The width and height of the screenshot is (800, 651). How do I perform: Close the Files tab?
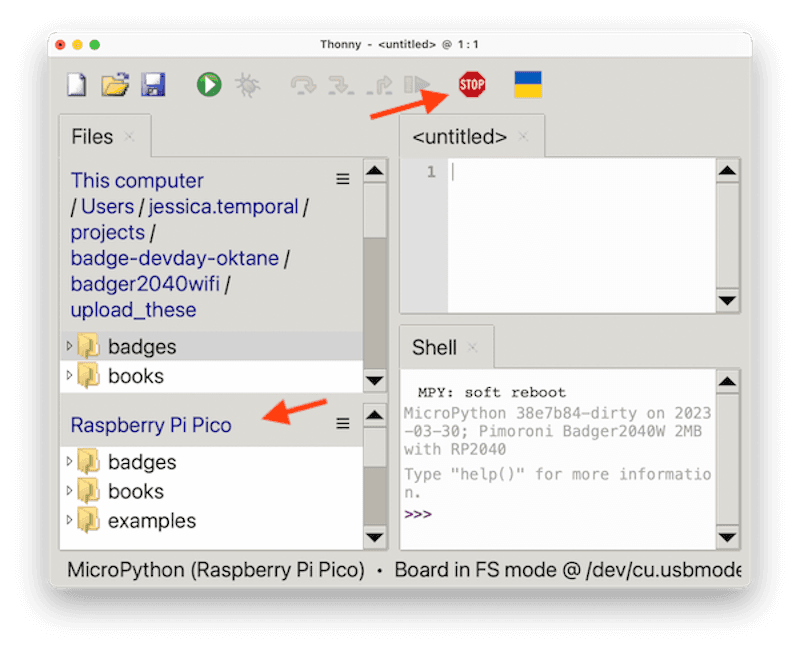pos(129,137)
